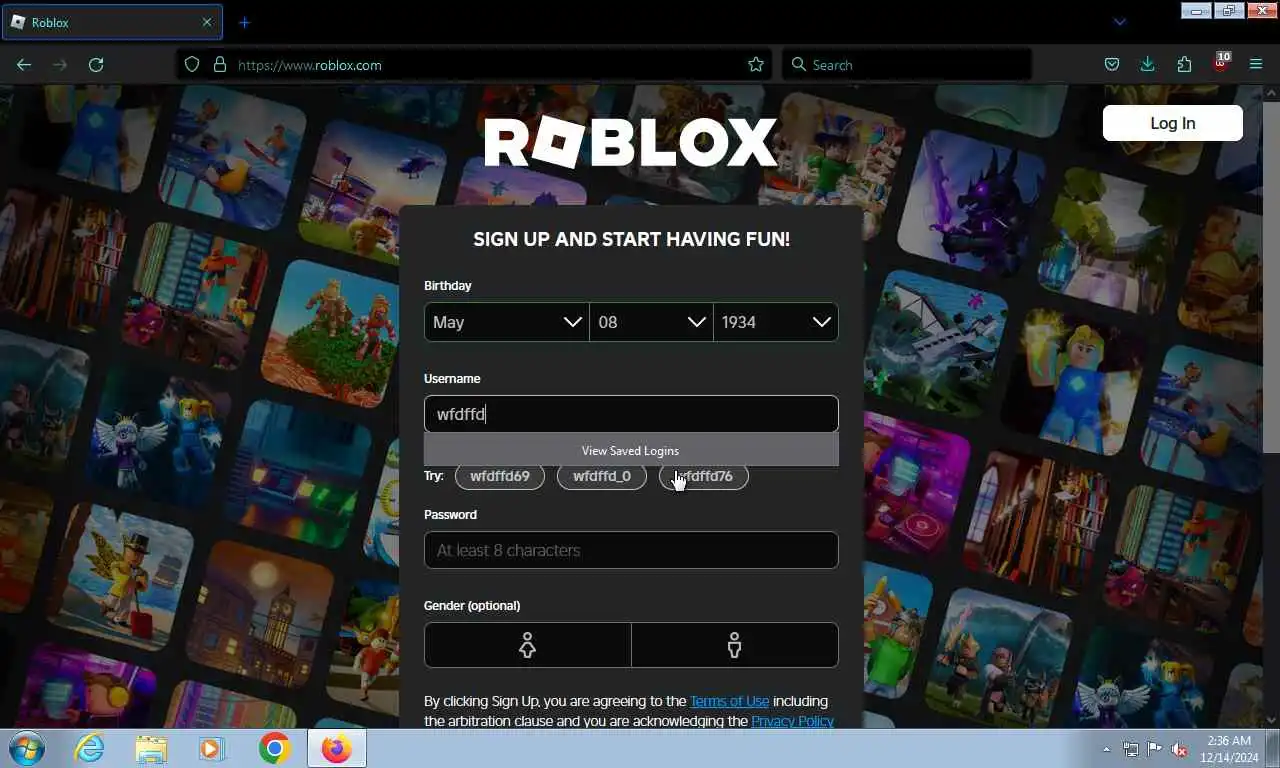Reload the Roblox page
Viewport: 1280px width, 768px height.
point(96,64)
